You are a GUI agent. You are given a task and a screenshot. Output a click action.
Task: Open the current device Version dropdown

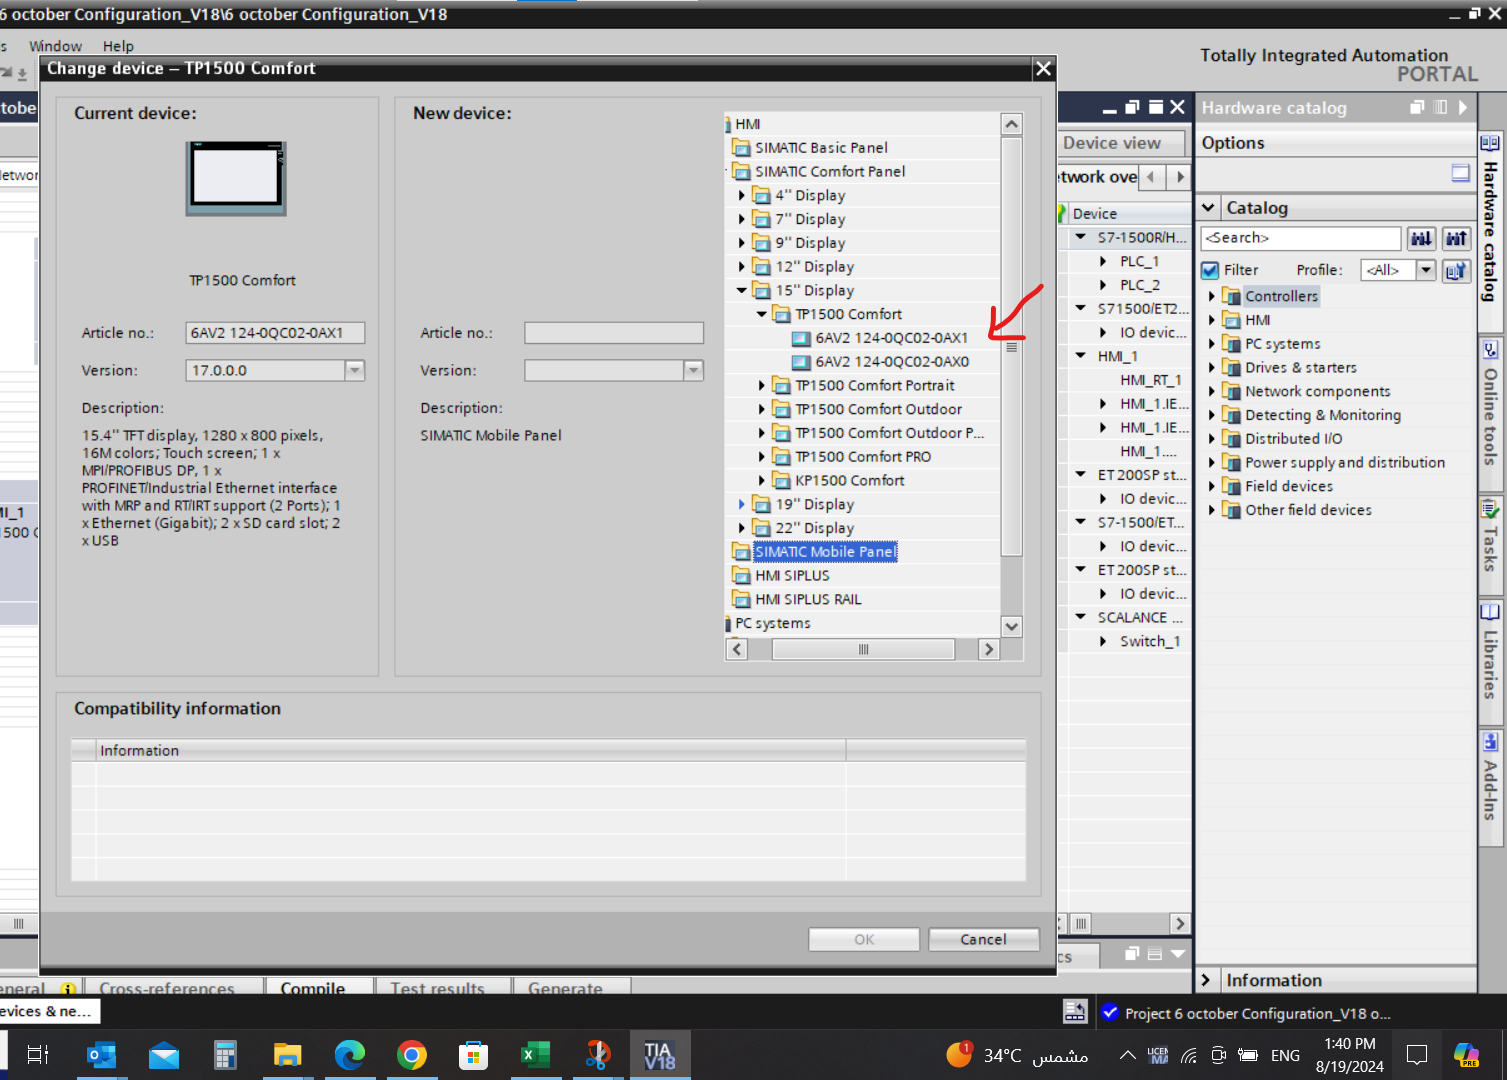click(x=354, y=371)
